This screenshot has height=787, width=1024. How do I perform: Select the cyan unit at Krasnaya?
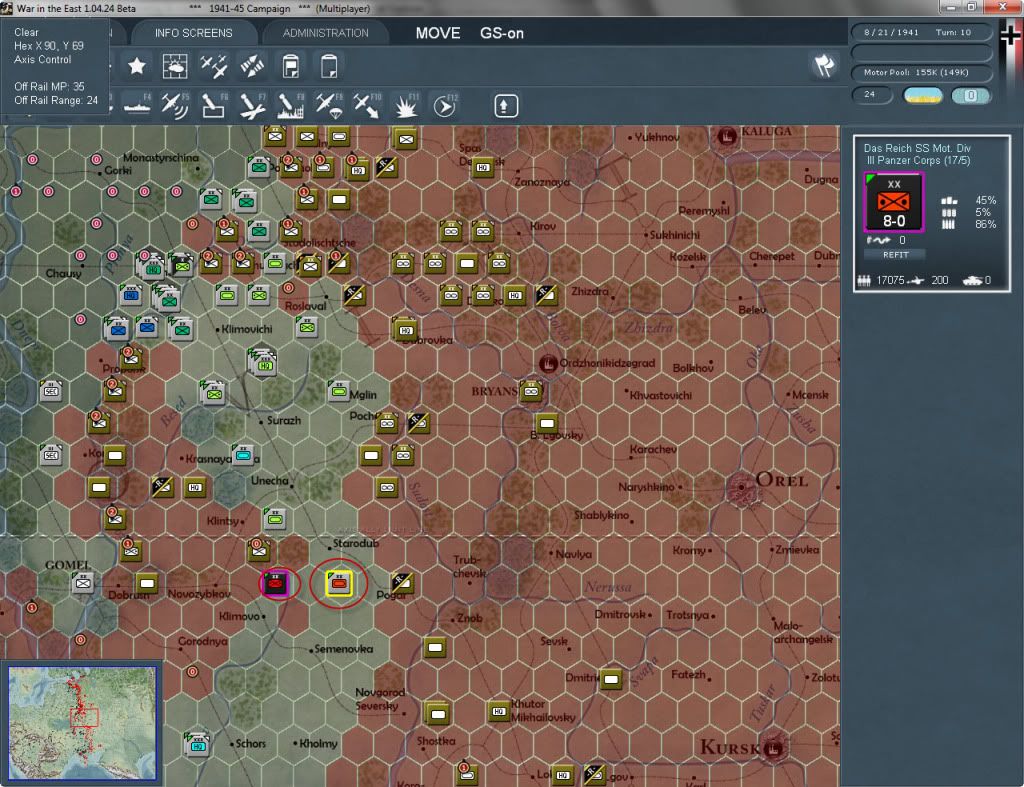(x=243, y=454)
